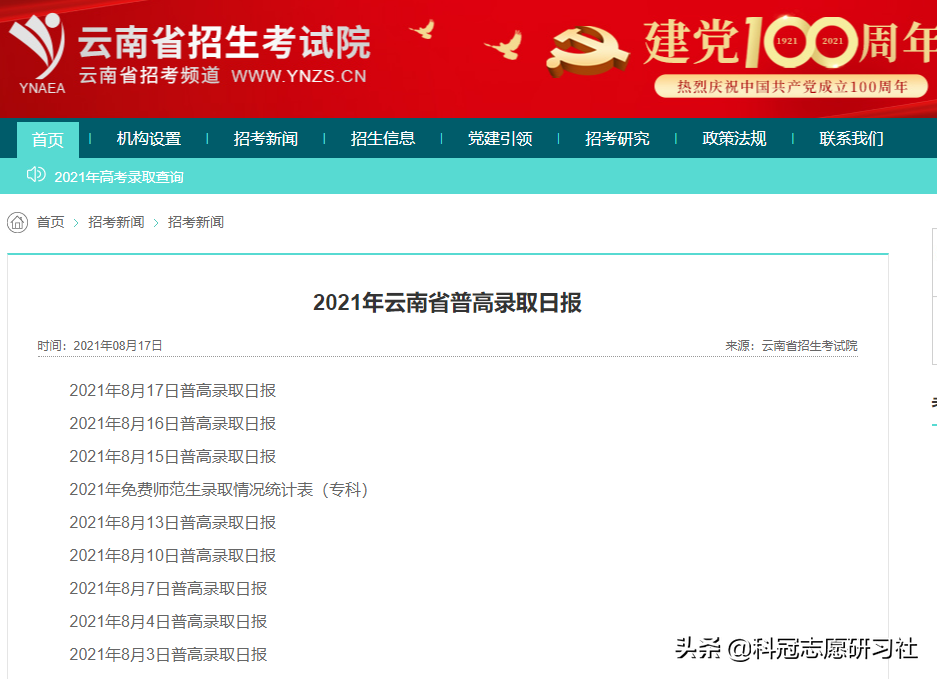Open the 机构设置 navigation menu
The height and width of the screenshot is (679, 937).
click(x=148, y=139)
